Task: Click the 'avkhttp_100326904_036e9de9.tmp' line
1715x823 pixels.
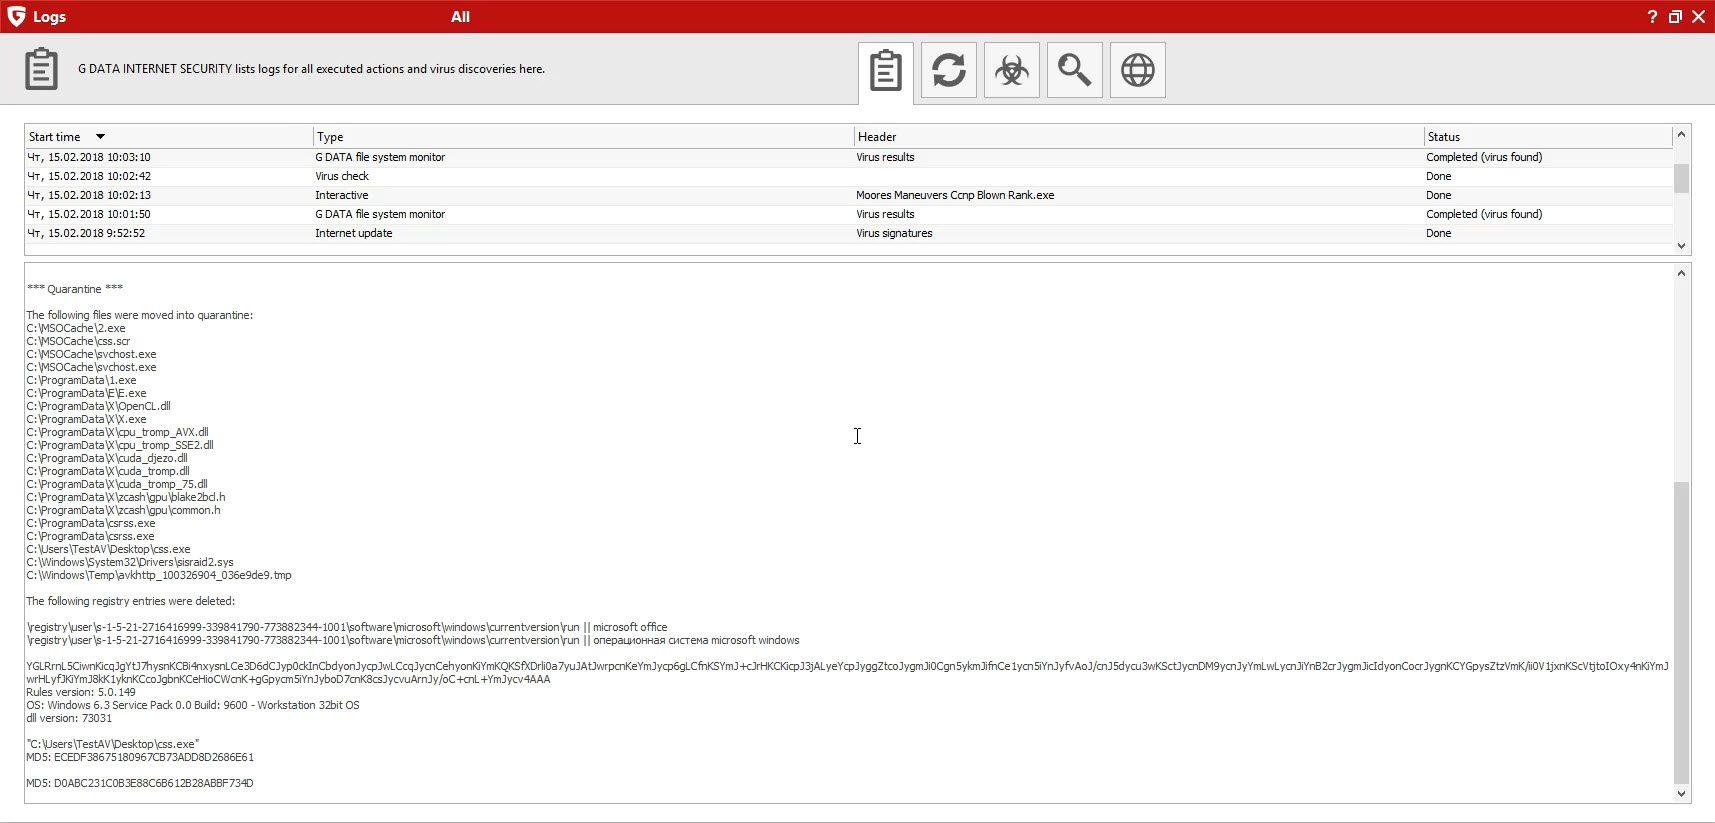Action: pyautogui.click(x=159, y=575)
